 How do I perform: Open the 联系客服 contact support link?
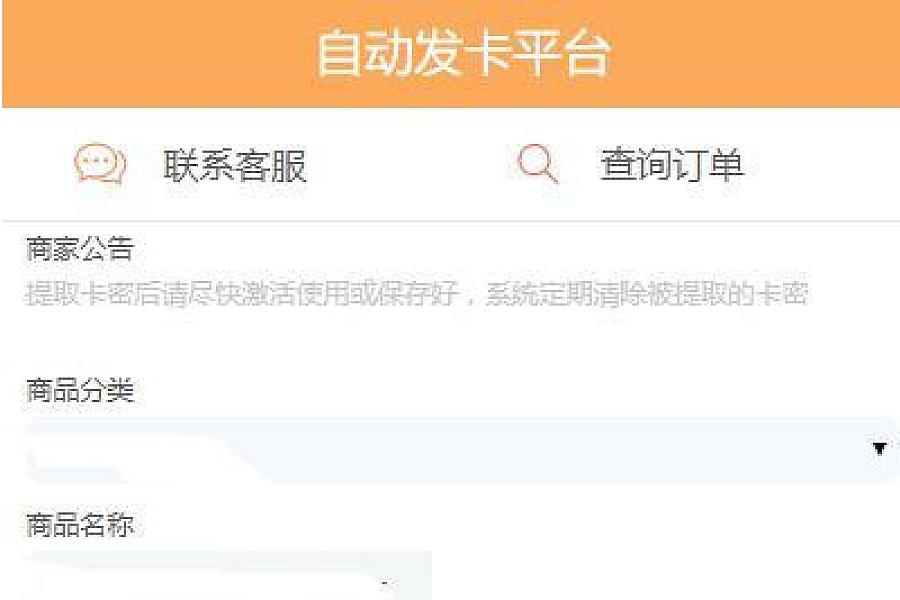235,165
